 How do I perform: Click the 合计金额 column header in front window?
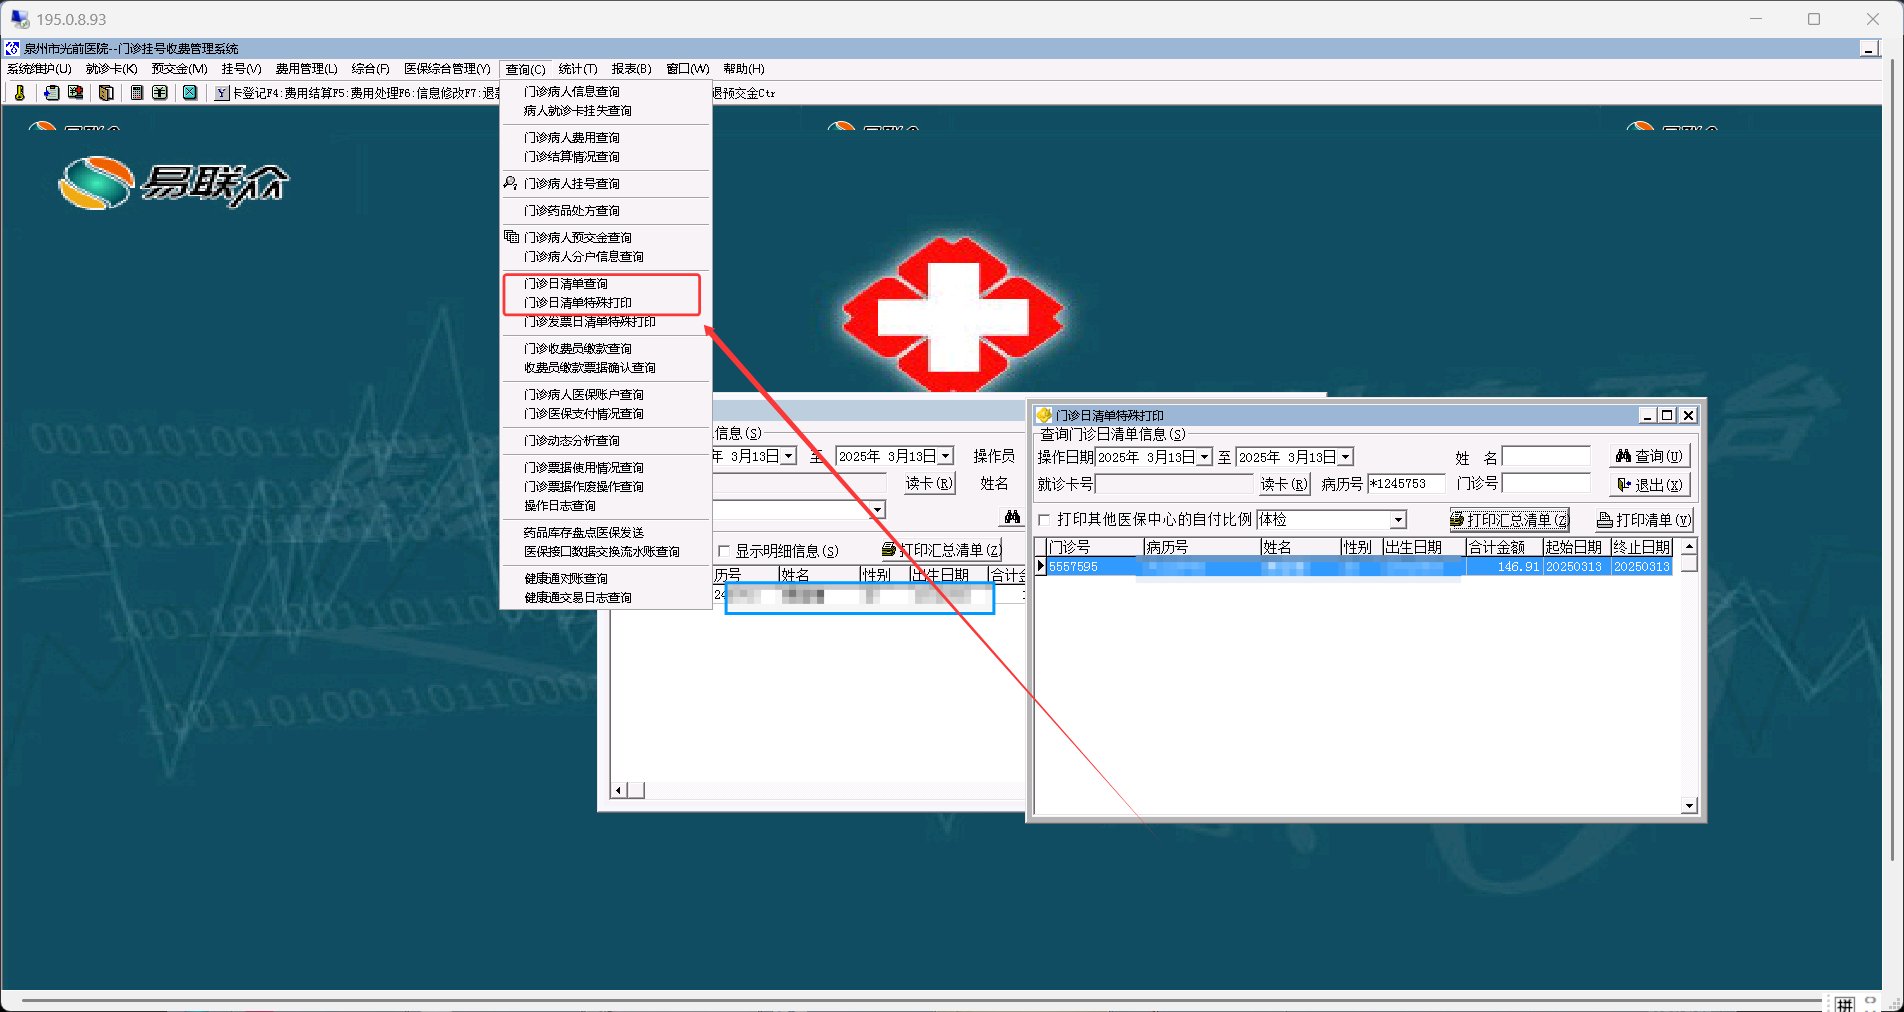click(x=1503, y=548)
